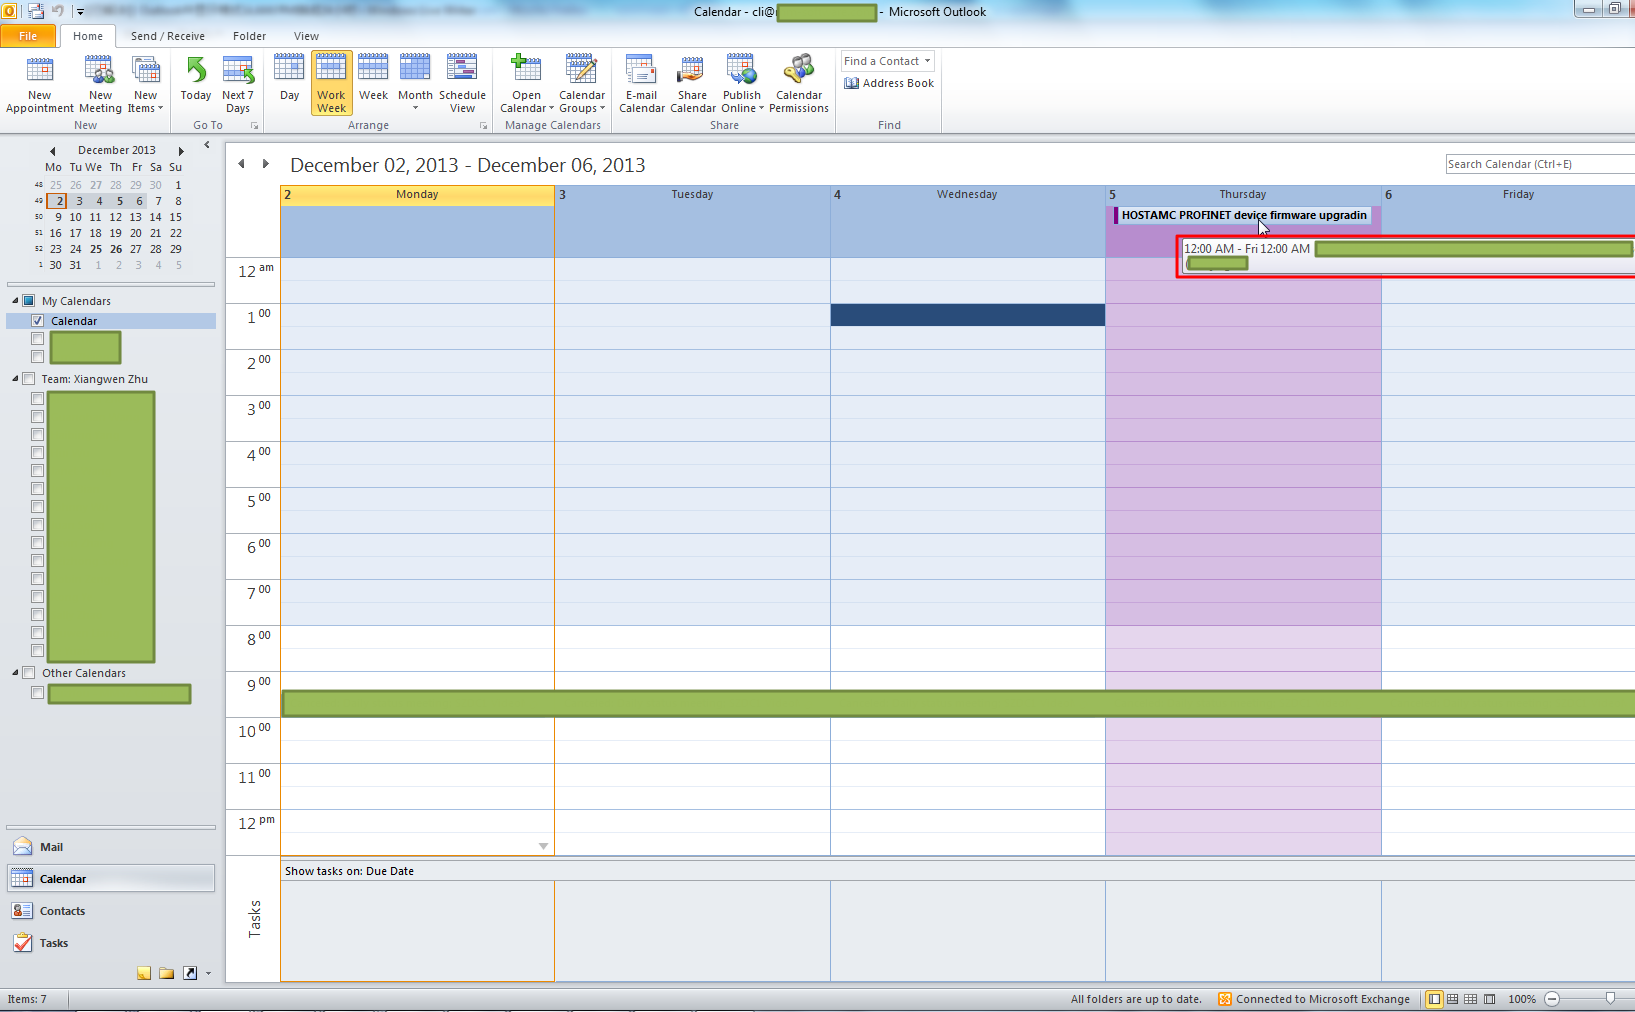Check the My Calendars group checkbox

(x=29, y=300)
